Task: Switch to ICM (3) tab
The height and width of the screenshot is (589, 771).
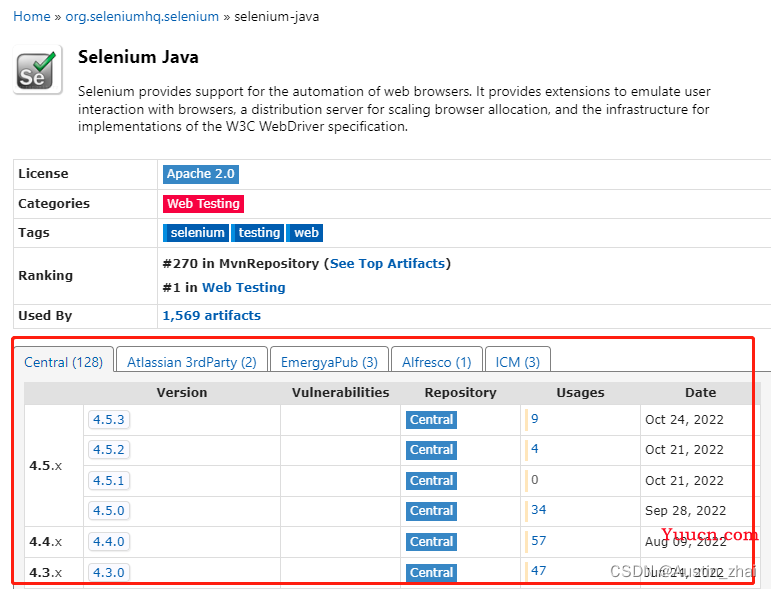Action: point(517,362)
